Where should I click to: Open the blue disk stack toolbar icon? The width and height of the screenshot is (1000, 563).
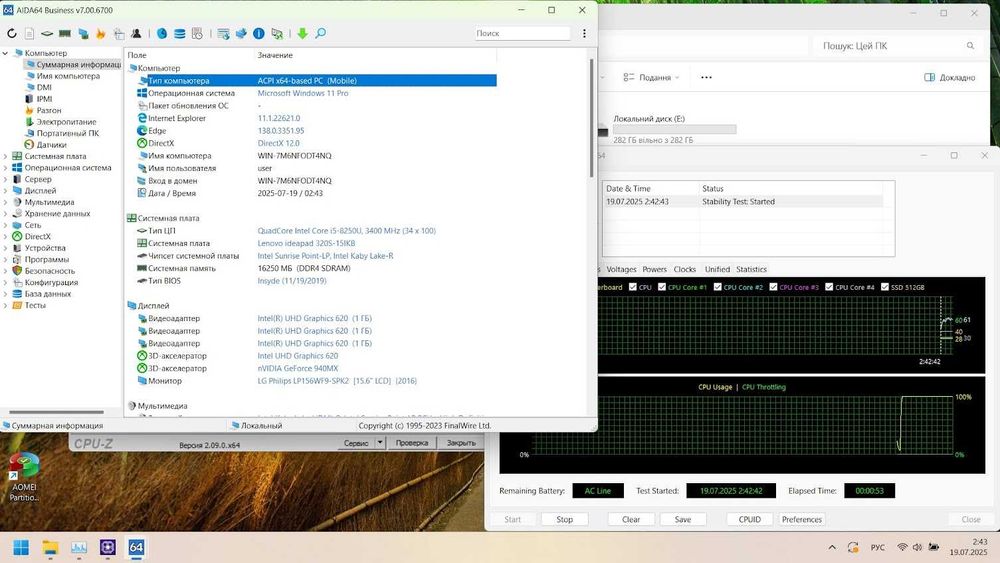[180, 33]
